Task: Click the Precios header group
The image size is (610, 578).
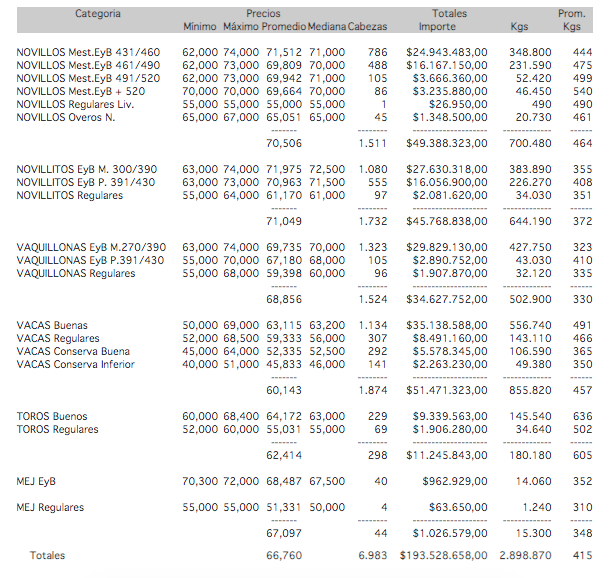Action: coord(263,13)
